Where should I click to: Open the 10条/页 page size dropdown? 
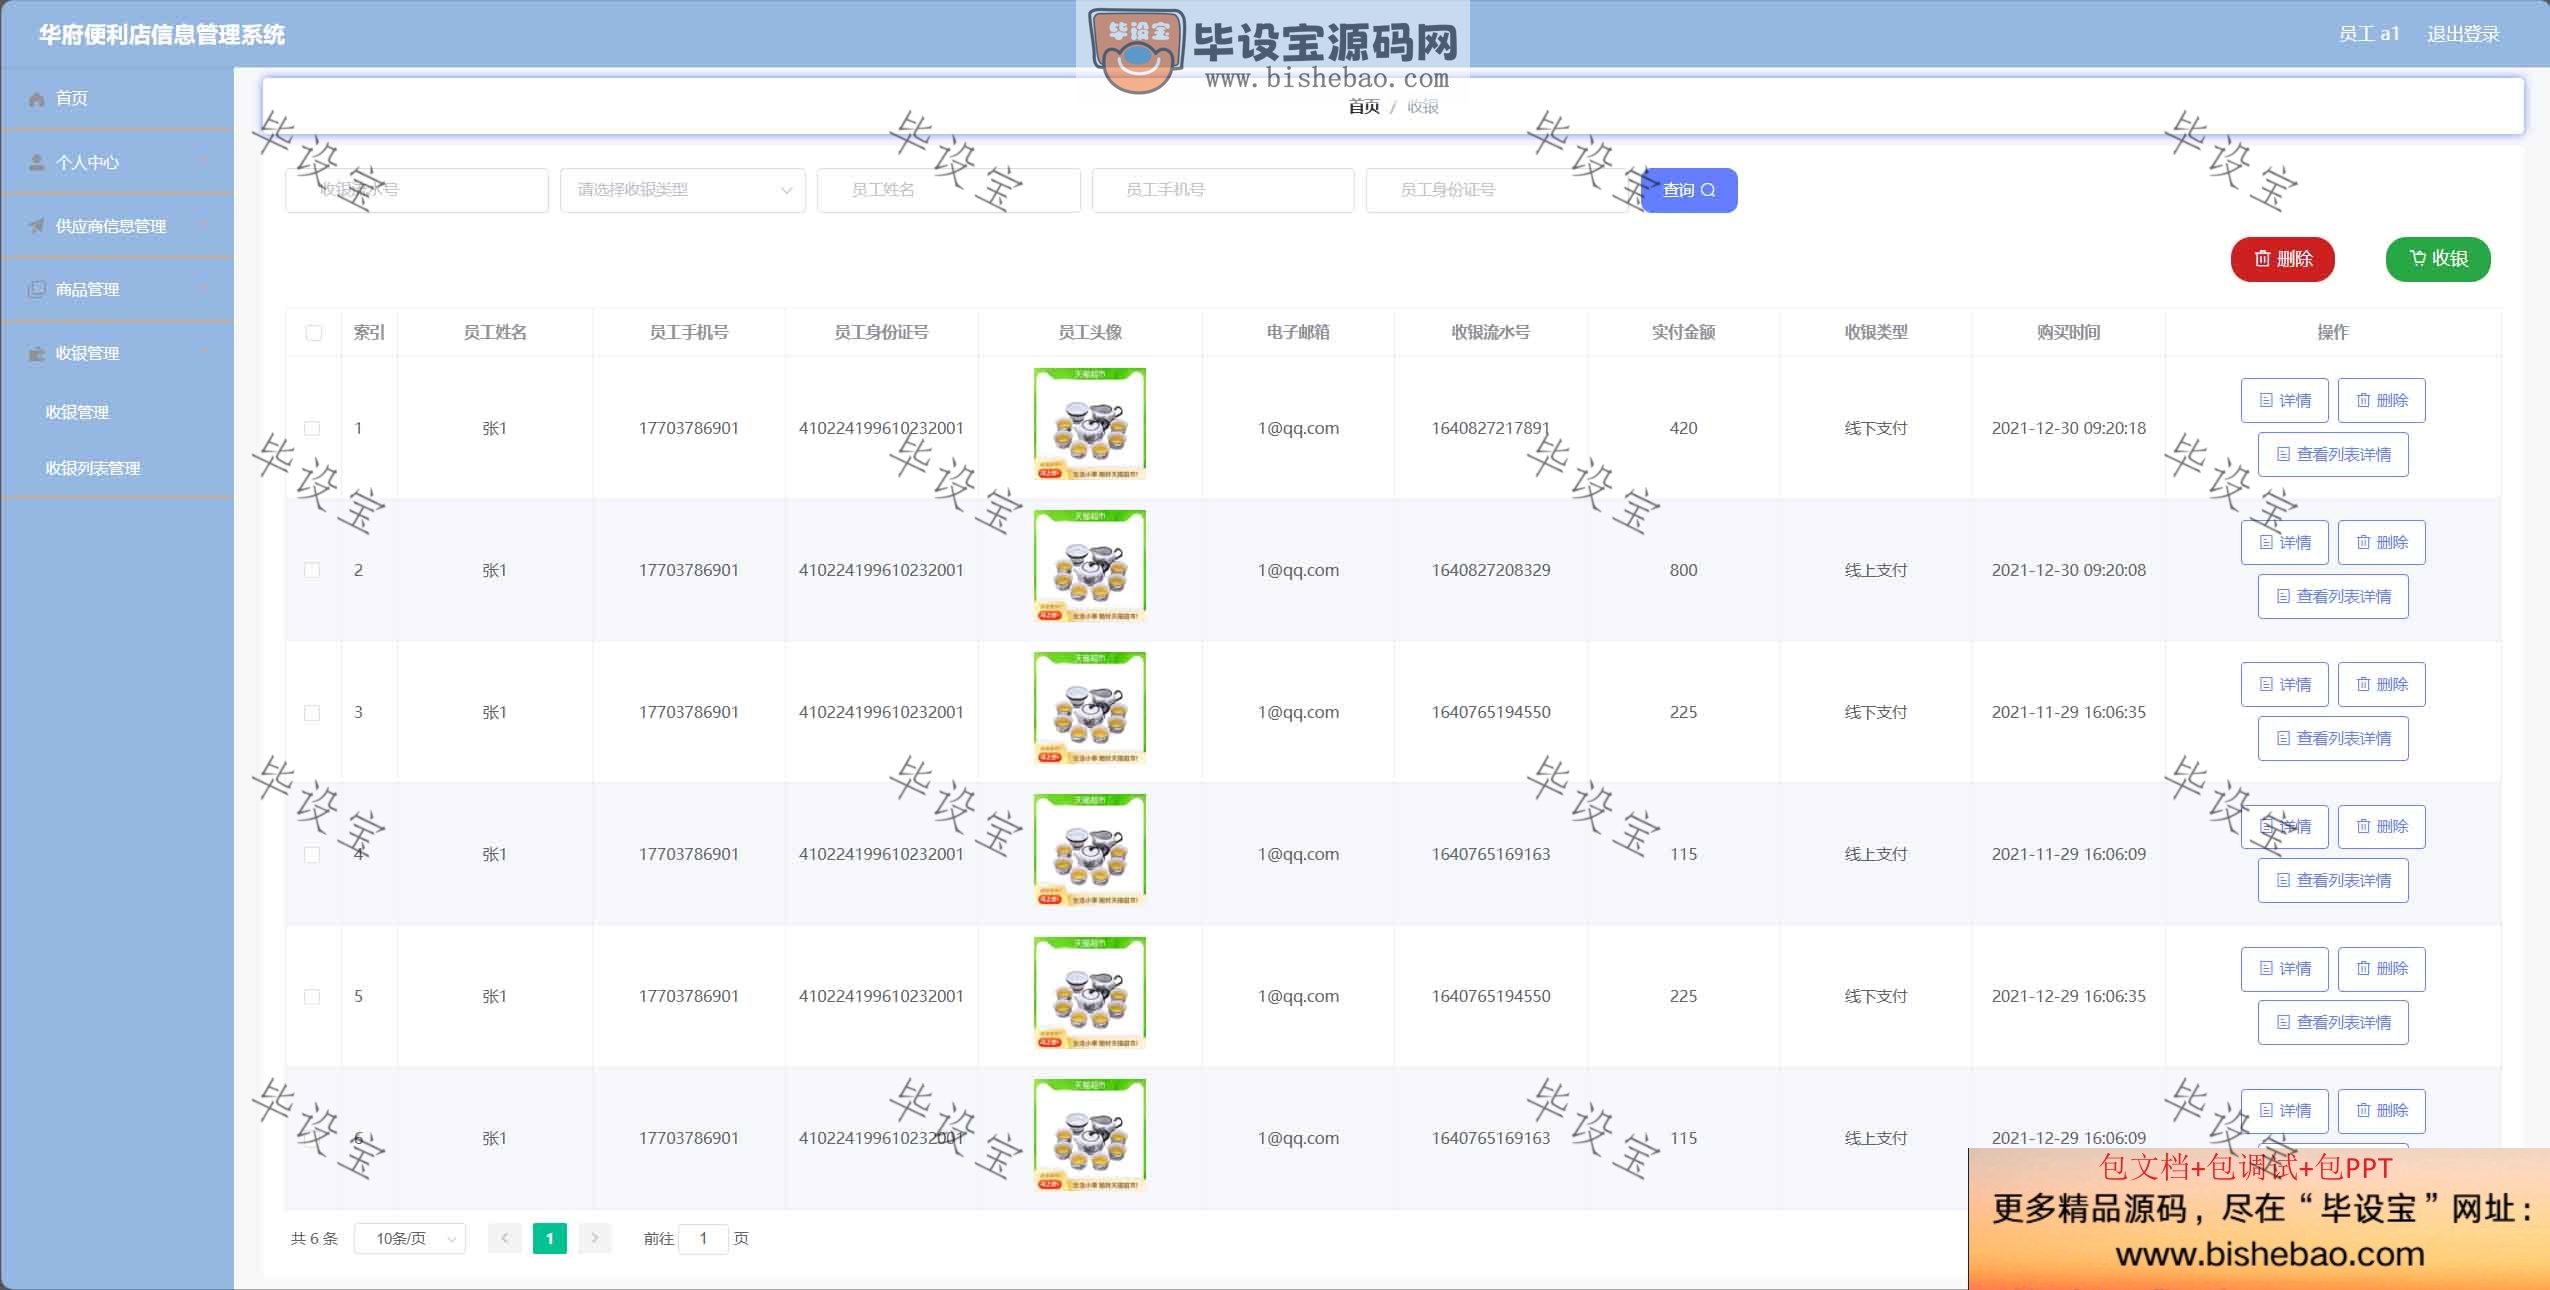[410, 1238]
